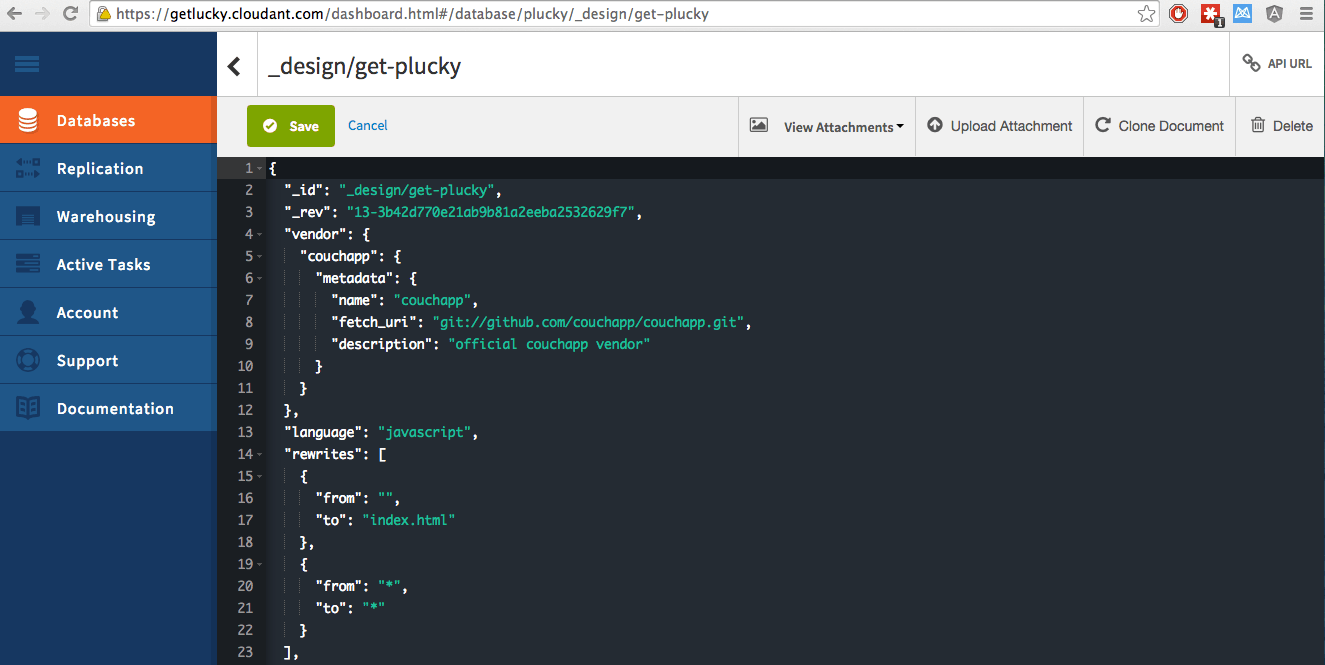Open the Support icon in the sidebar
Viewport: 1325px width, 665px height.
tap(26, 359)
